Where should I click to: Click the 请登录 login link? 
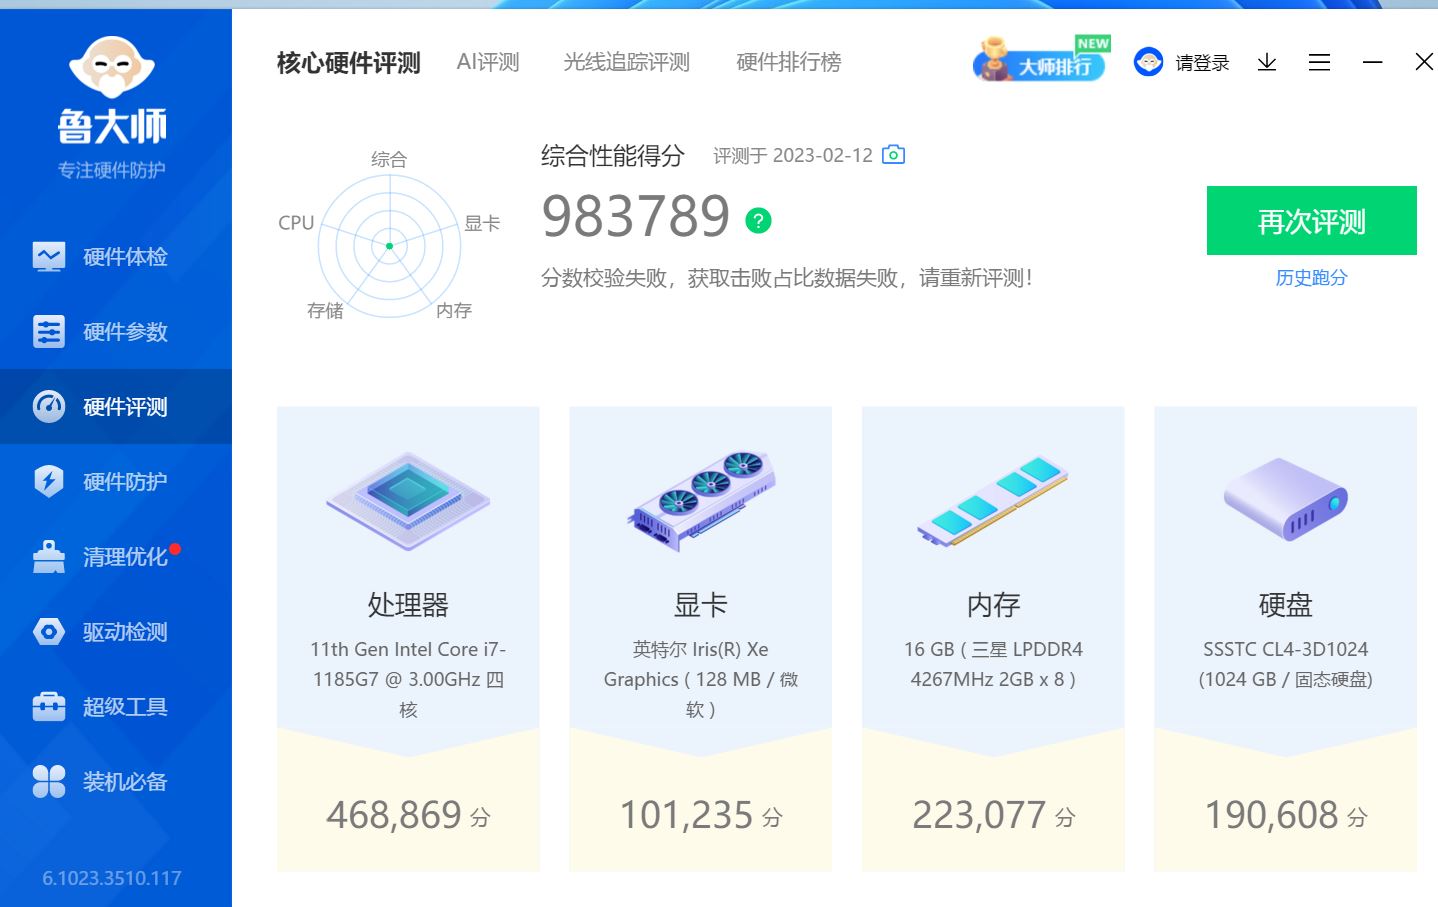[1202, 63]
